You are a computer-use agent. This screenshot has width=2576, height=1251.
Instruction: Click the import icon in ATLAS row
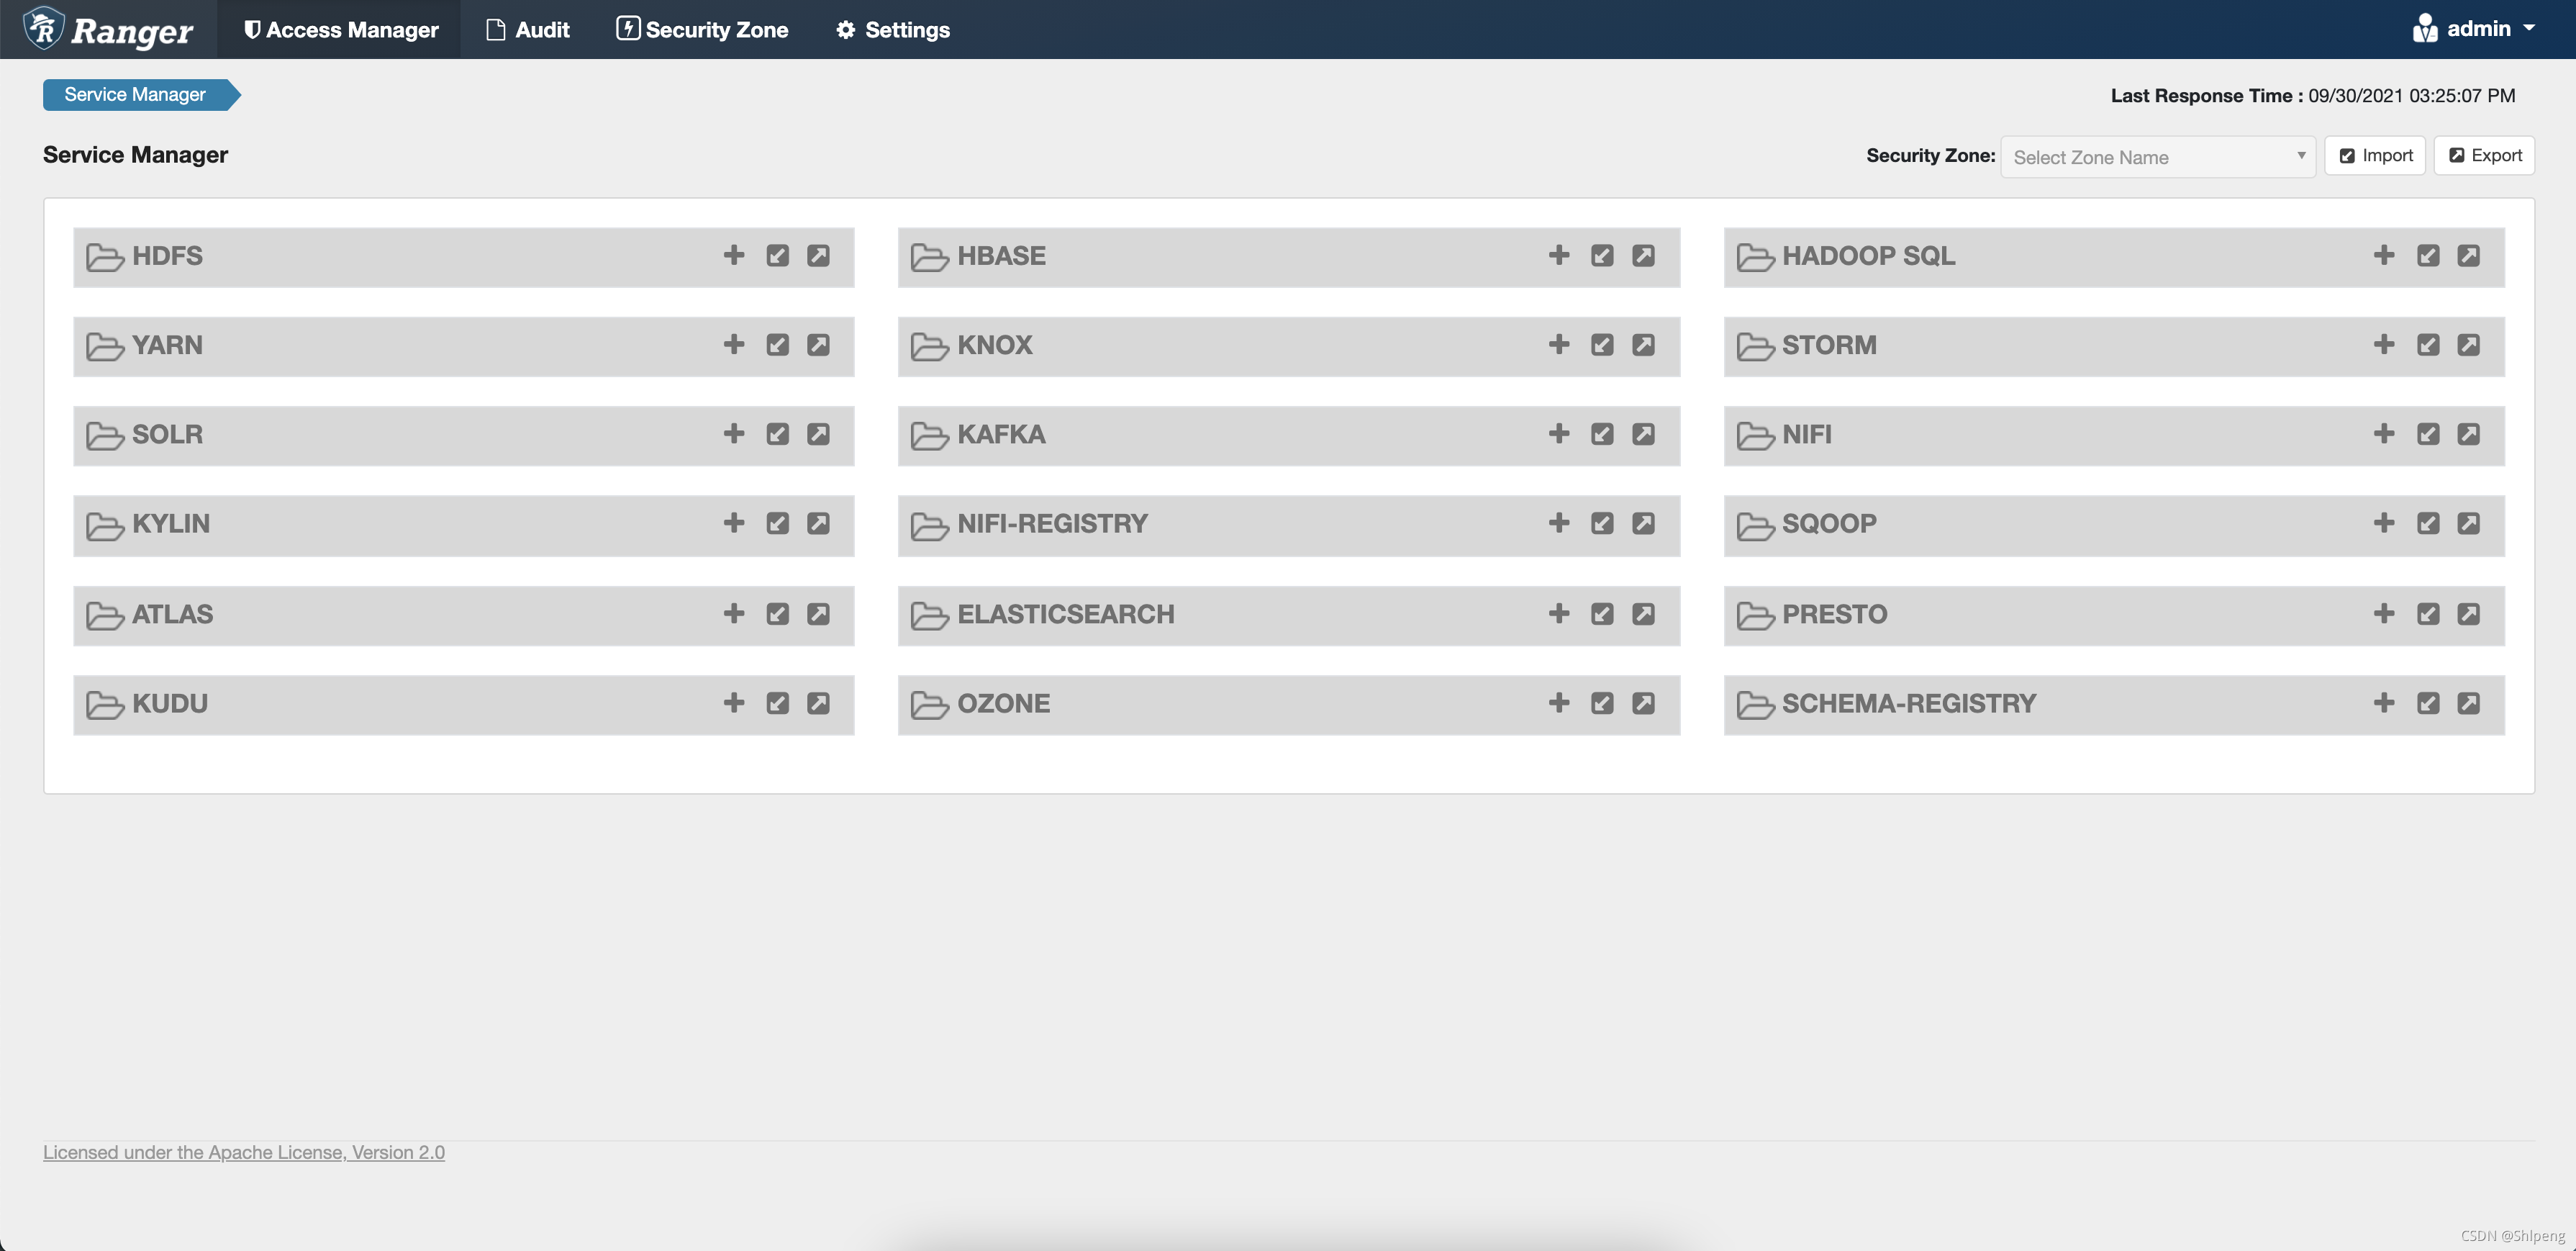tap(777, 614)
